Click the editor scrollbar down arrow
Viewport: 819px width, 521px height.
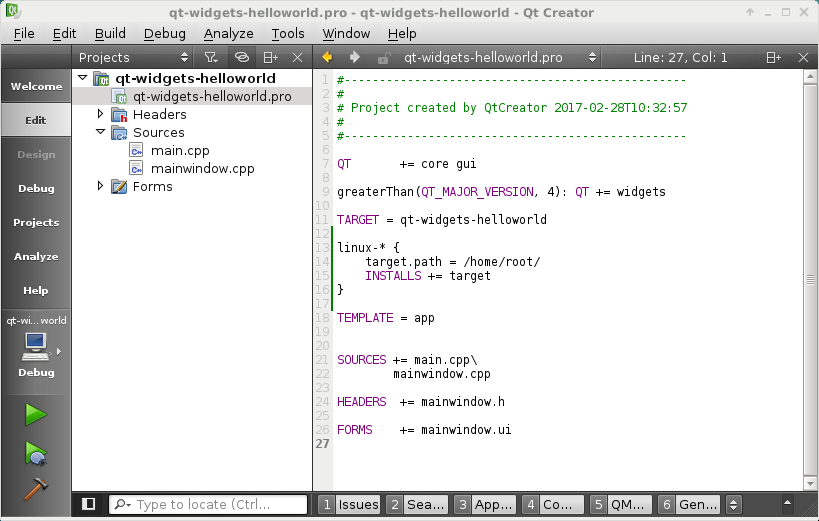pos(810,483)
